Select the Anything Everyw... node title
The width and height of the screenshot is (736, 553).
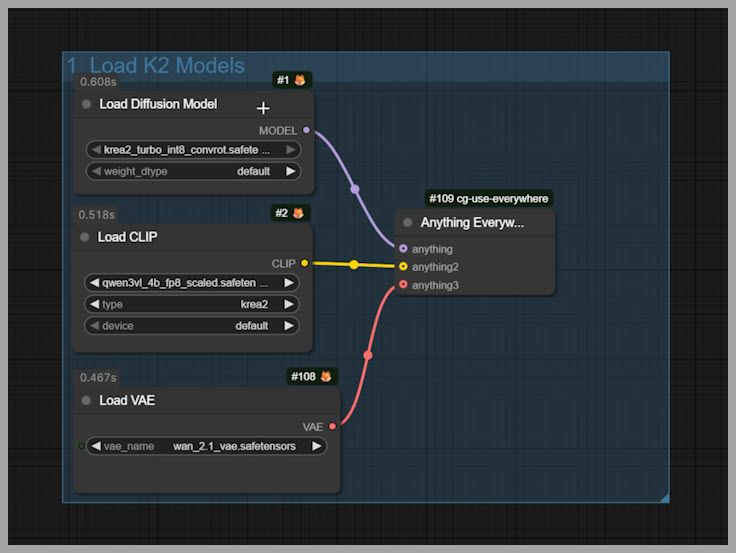(472, 223)
